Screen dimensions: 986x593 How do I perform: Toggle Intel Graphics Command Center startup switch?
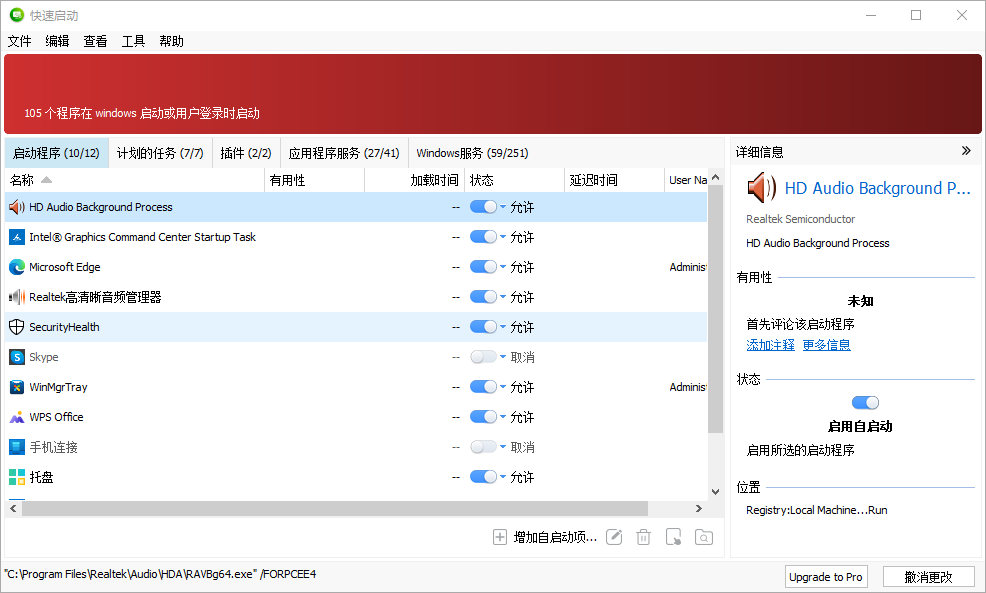[484, 237]
